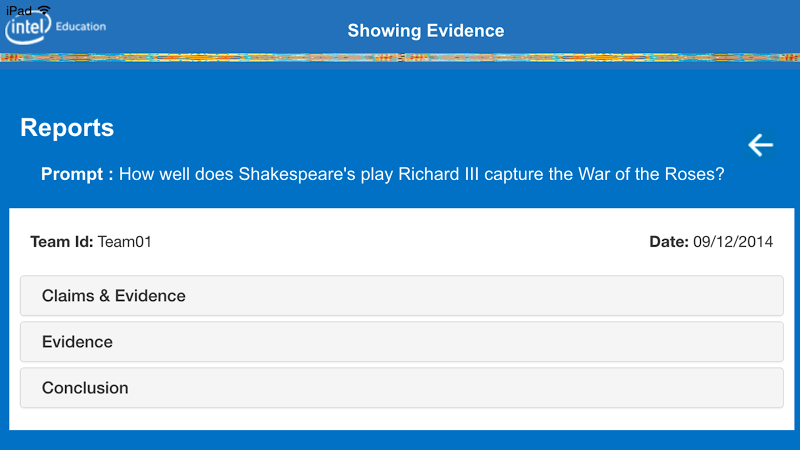
Task: Click the blue area below the report panel
Action: (400, 440)
